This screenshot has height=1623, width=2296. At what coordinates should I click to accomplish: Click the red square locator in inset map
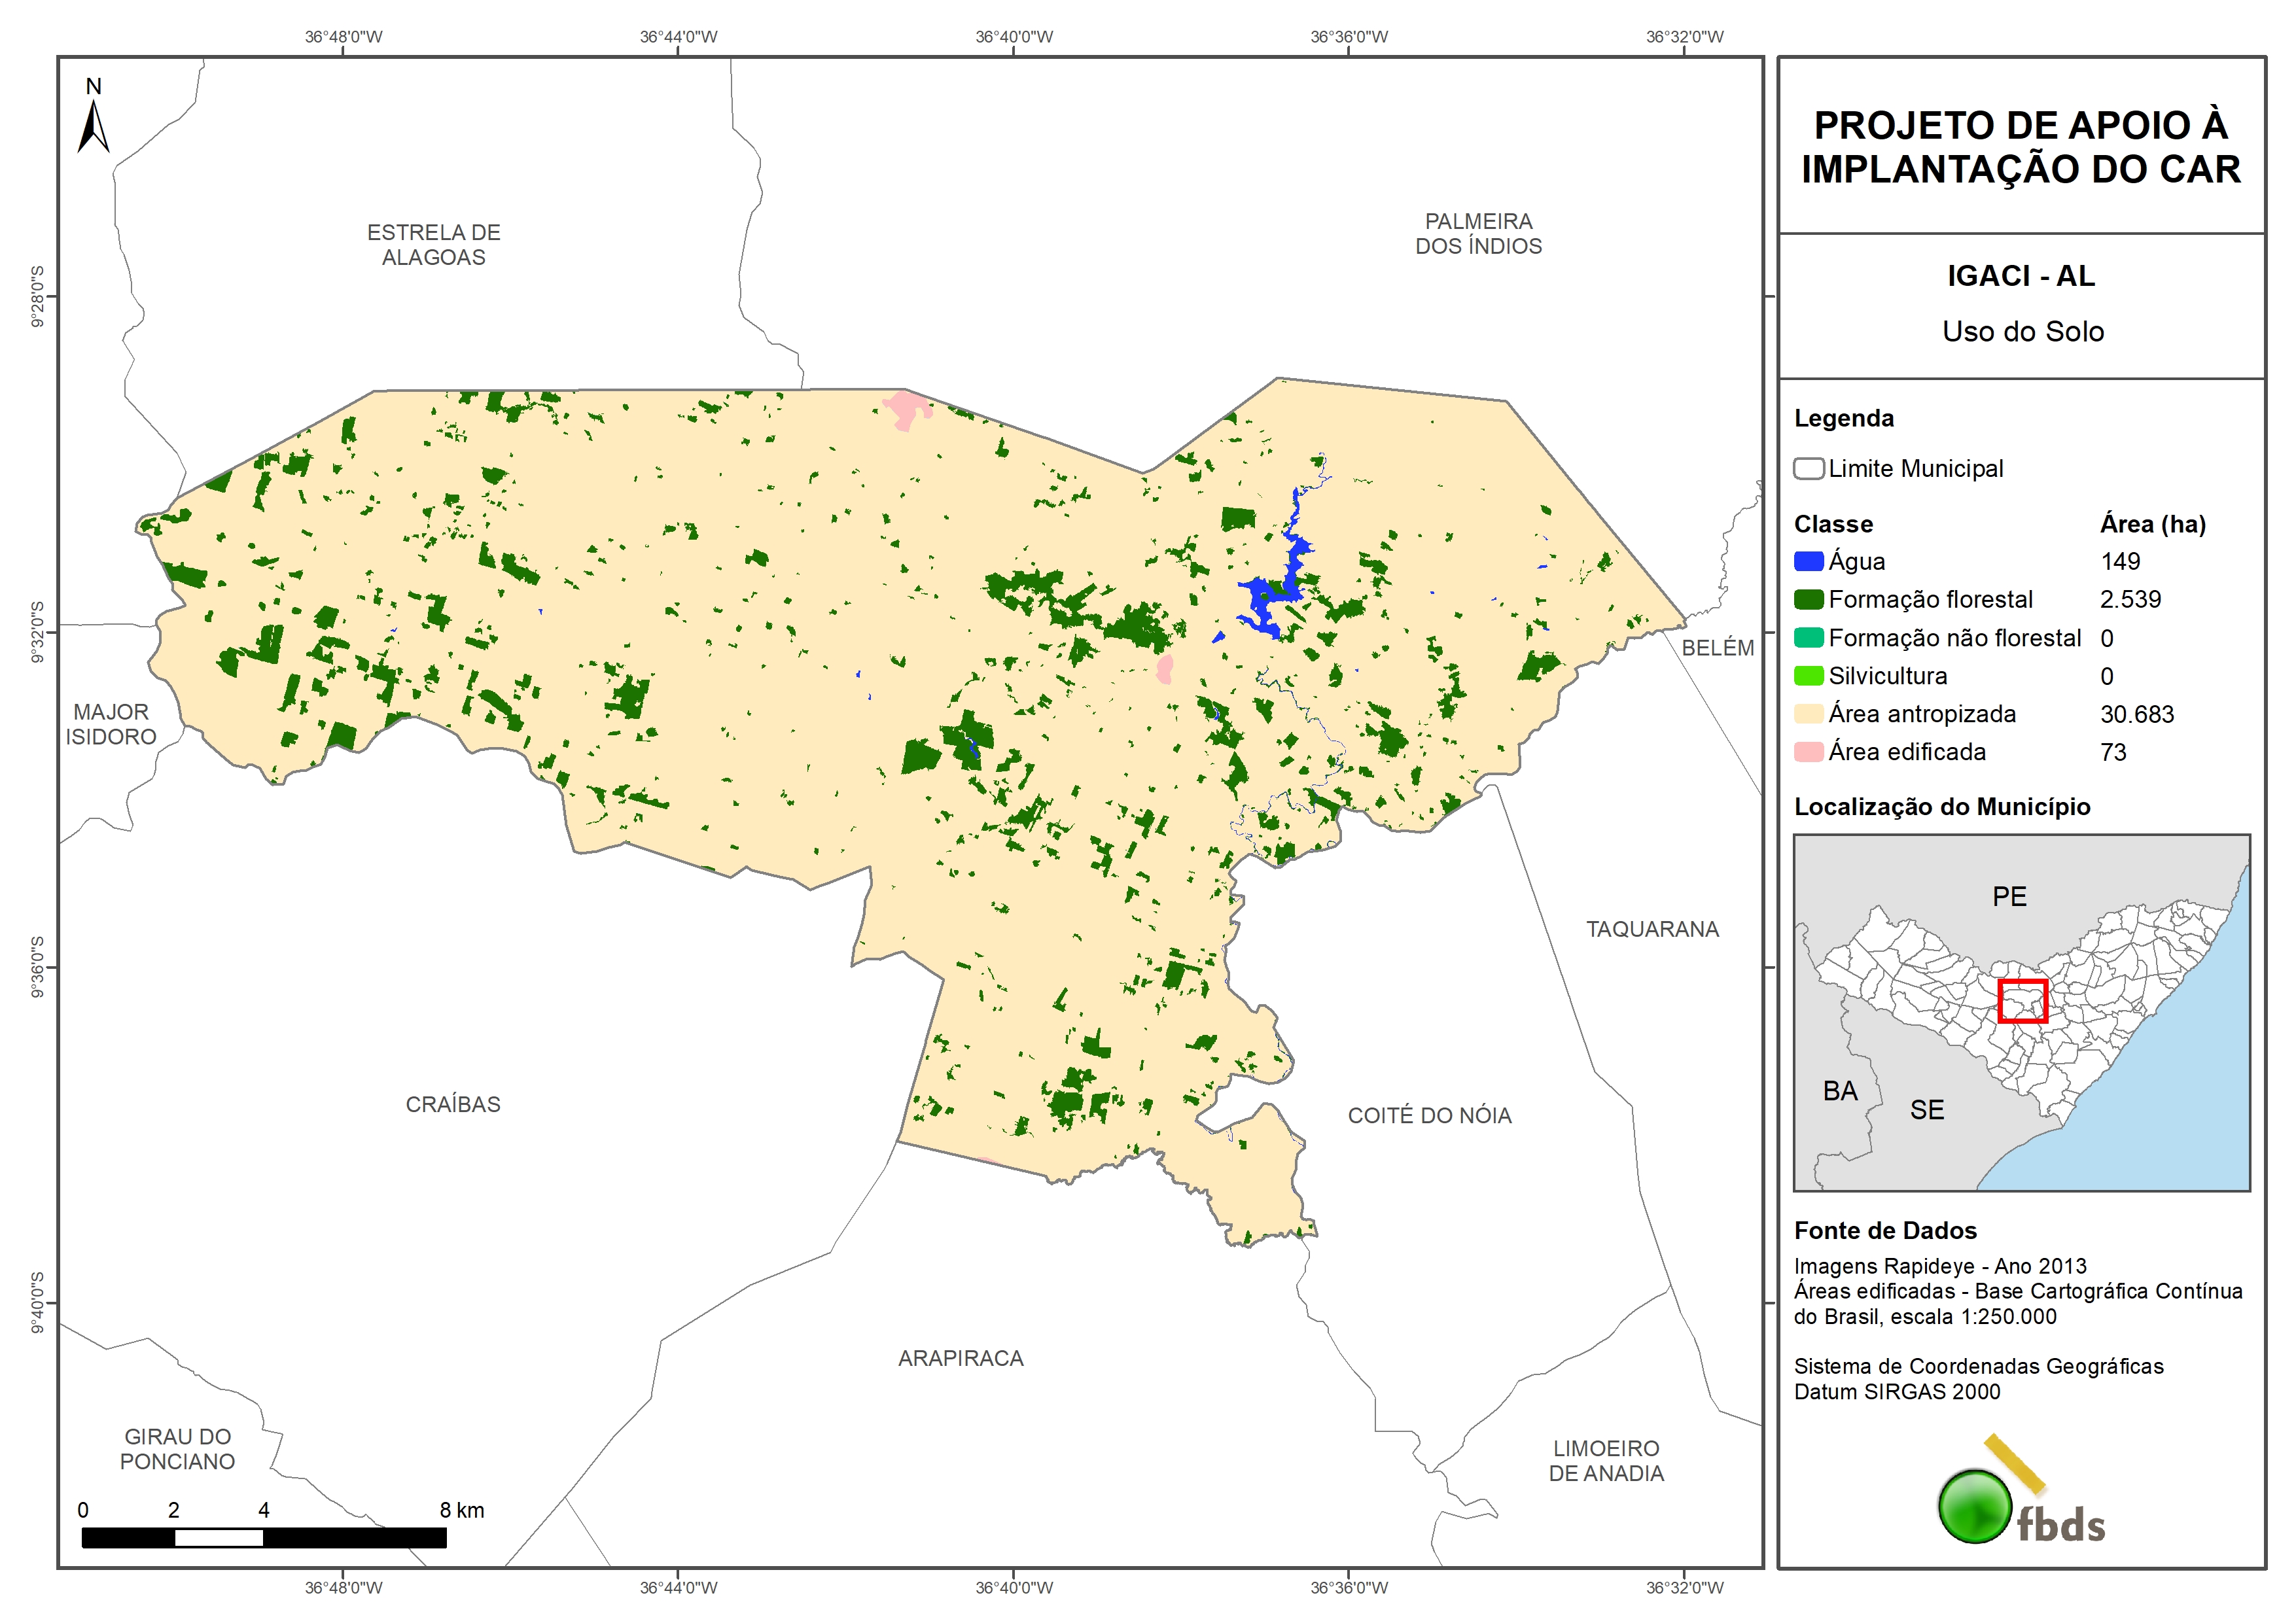click(2022, 1001)
